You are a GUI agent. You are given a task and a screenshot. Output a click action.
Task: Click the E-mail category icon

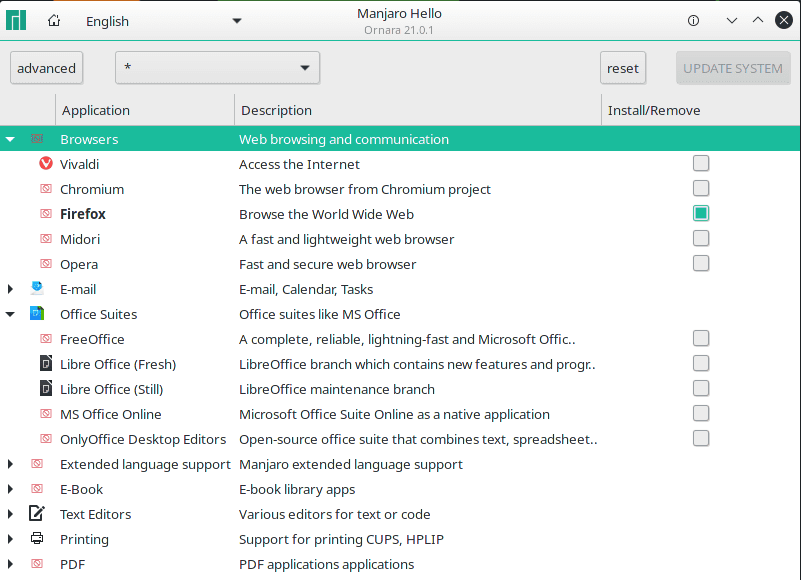click(37, 288)
